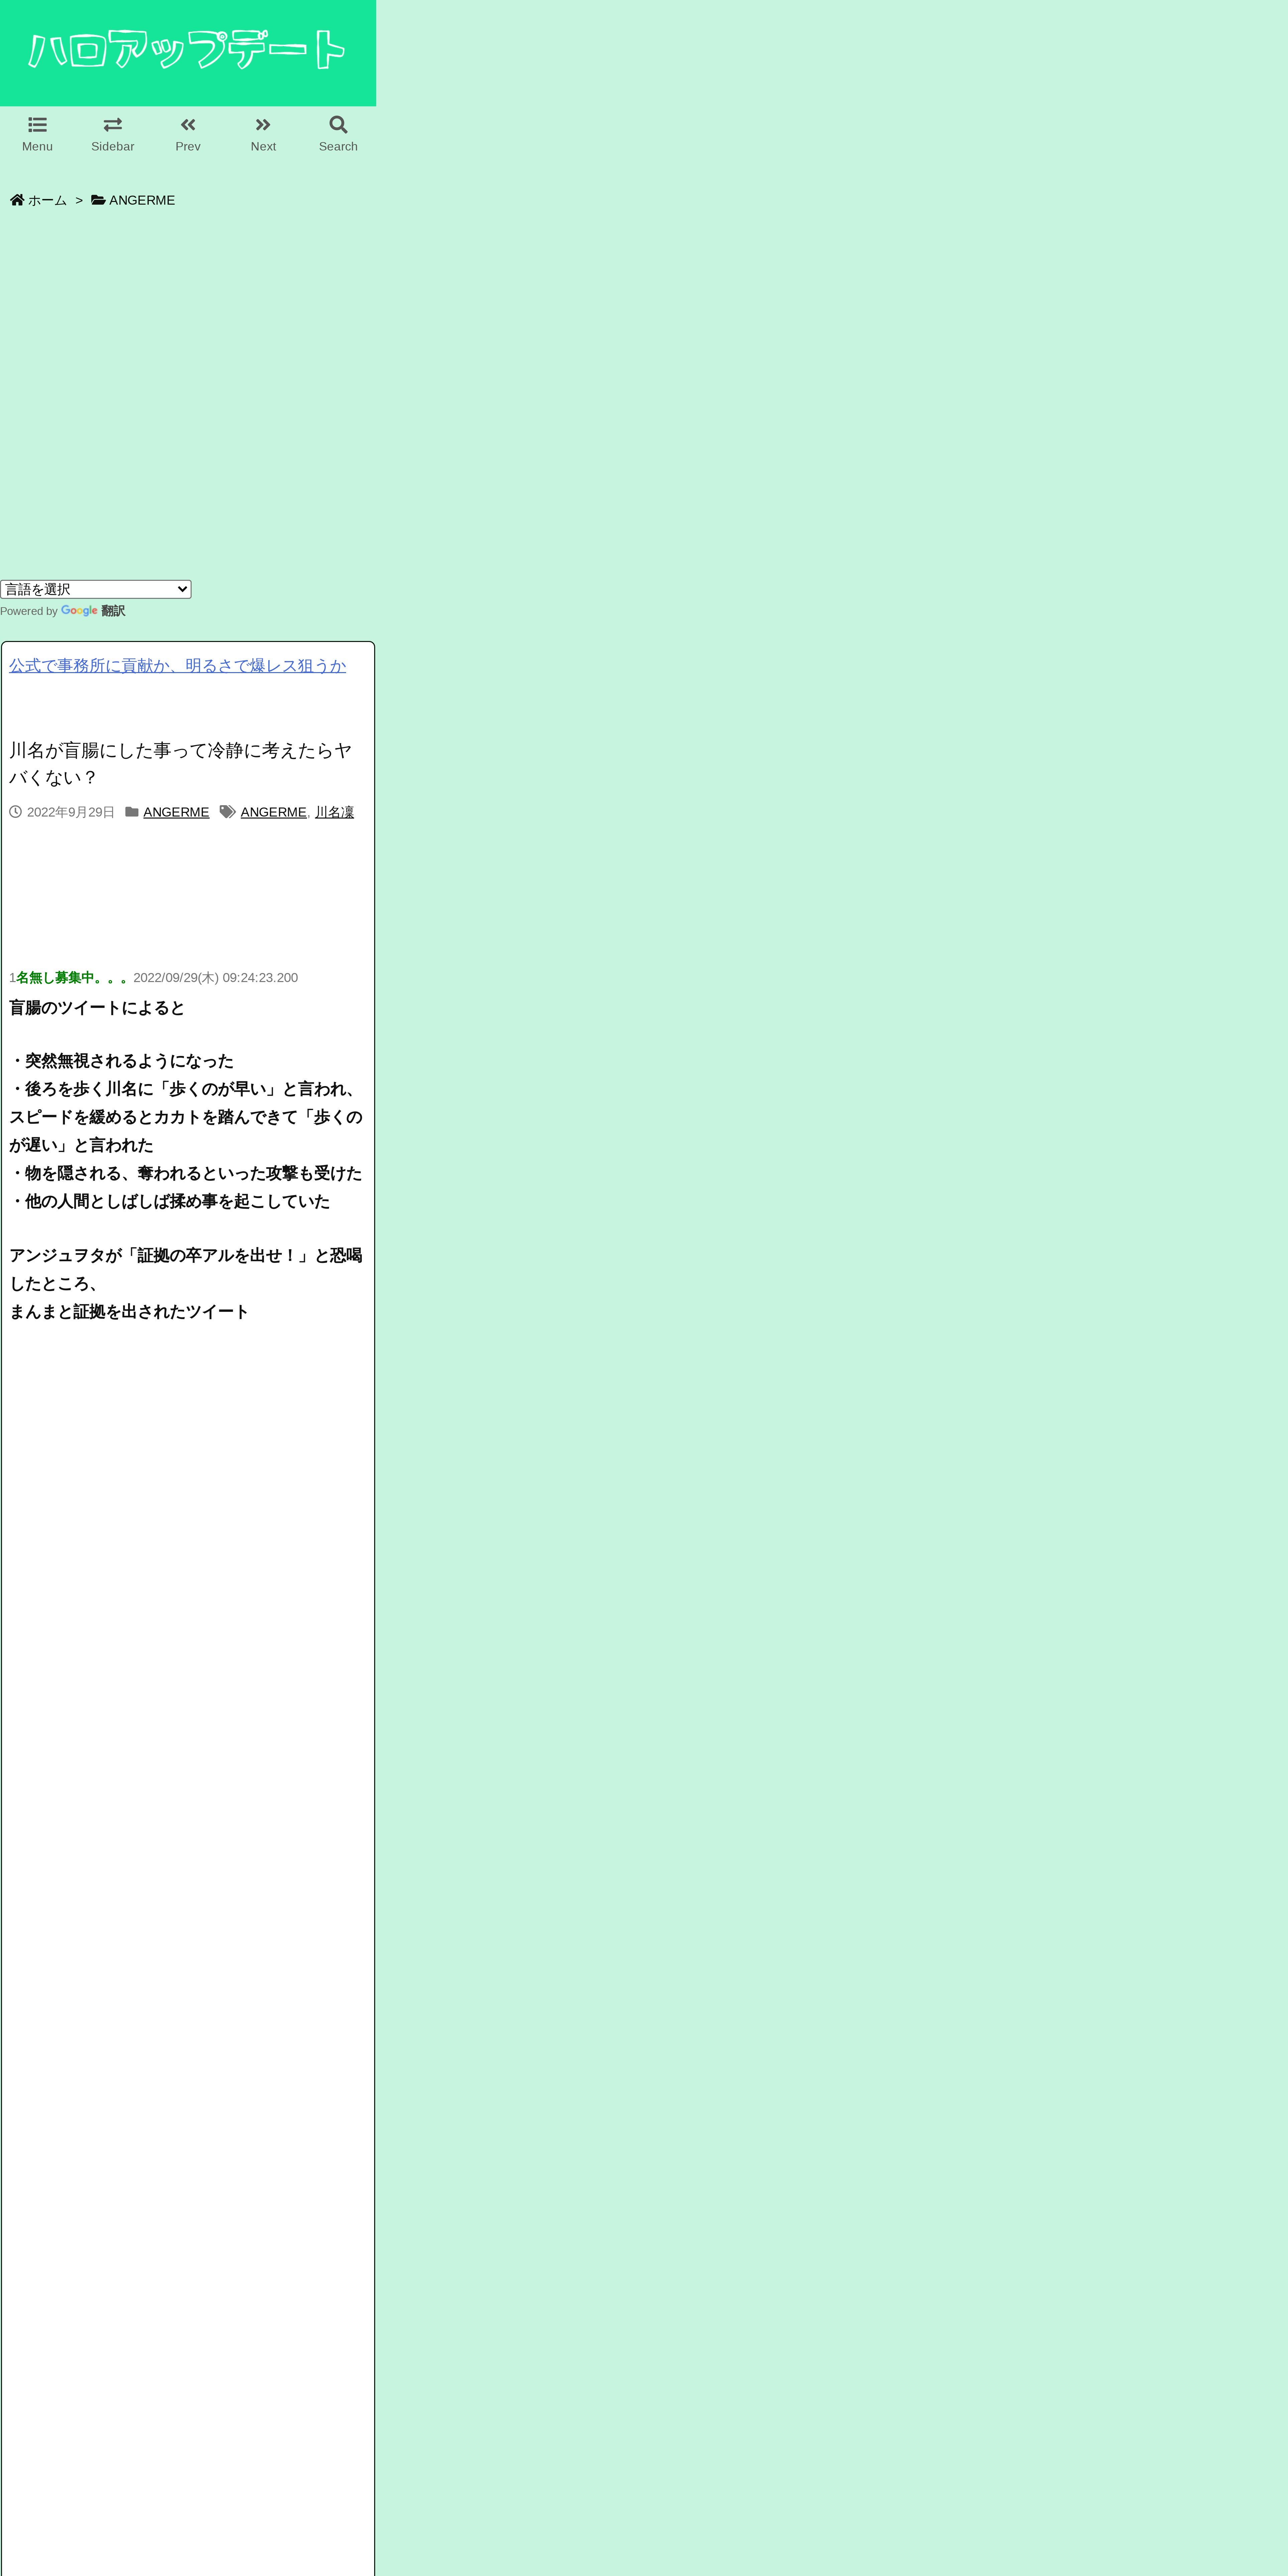
Task: Click line まんまと証拠を出されたツイート
Action: point(129,1312)
